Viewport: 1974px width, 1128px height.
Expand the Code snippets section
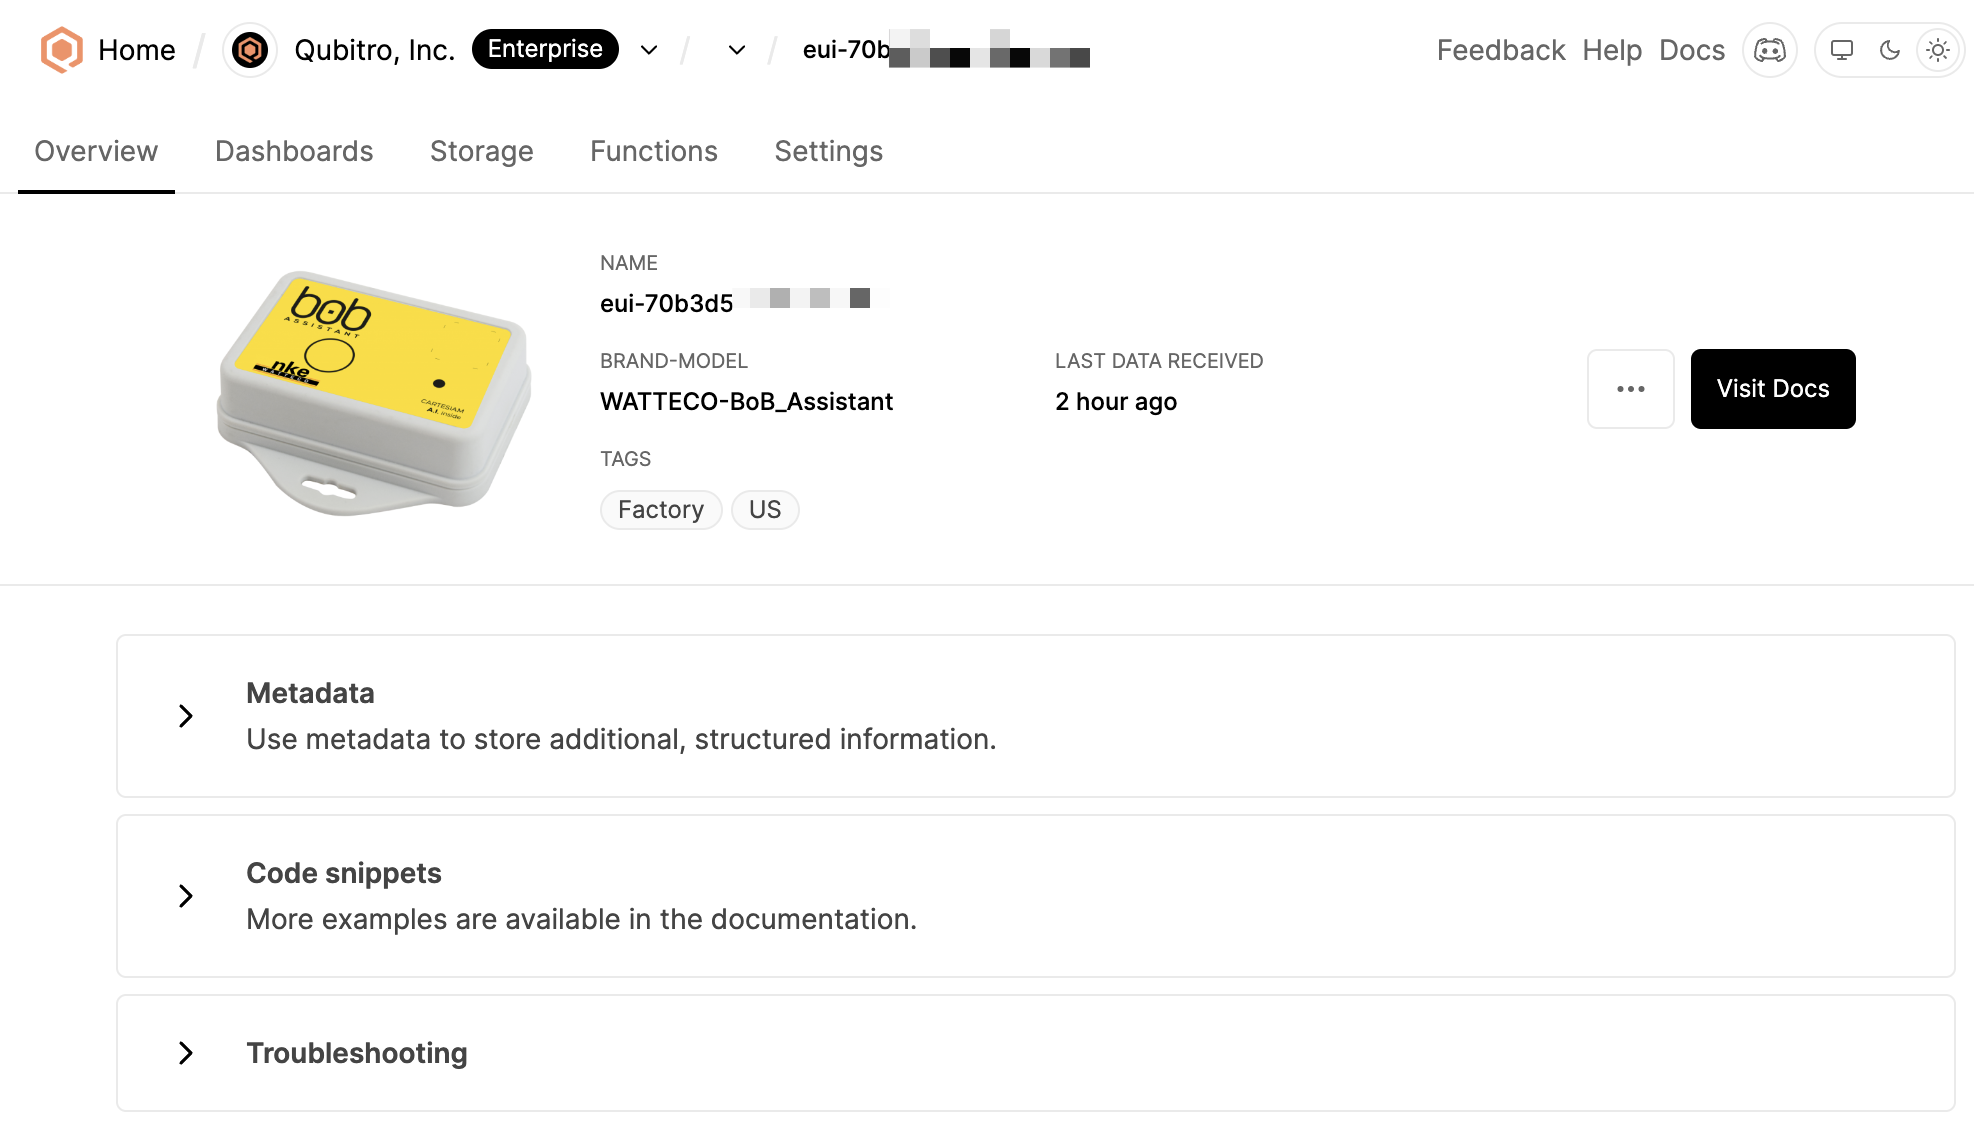[x=185, y=896]
